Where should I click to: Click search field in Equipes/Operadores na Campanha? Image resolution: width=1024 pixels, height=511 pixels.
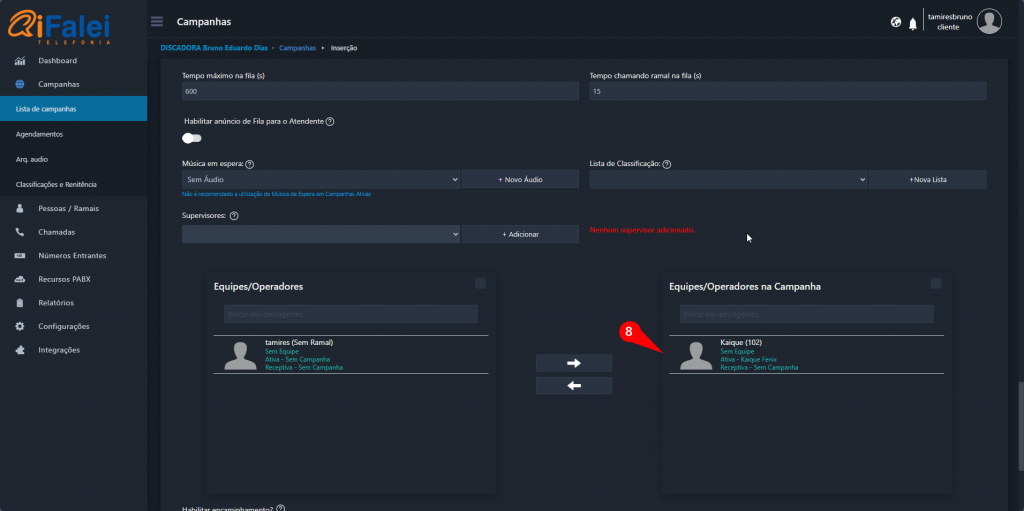807,314
